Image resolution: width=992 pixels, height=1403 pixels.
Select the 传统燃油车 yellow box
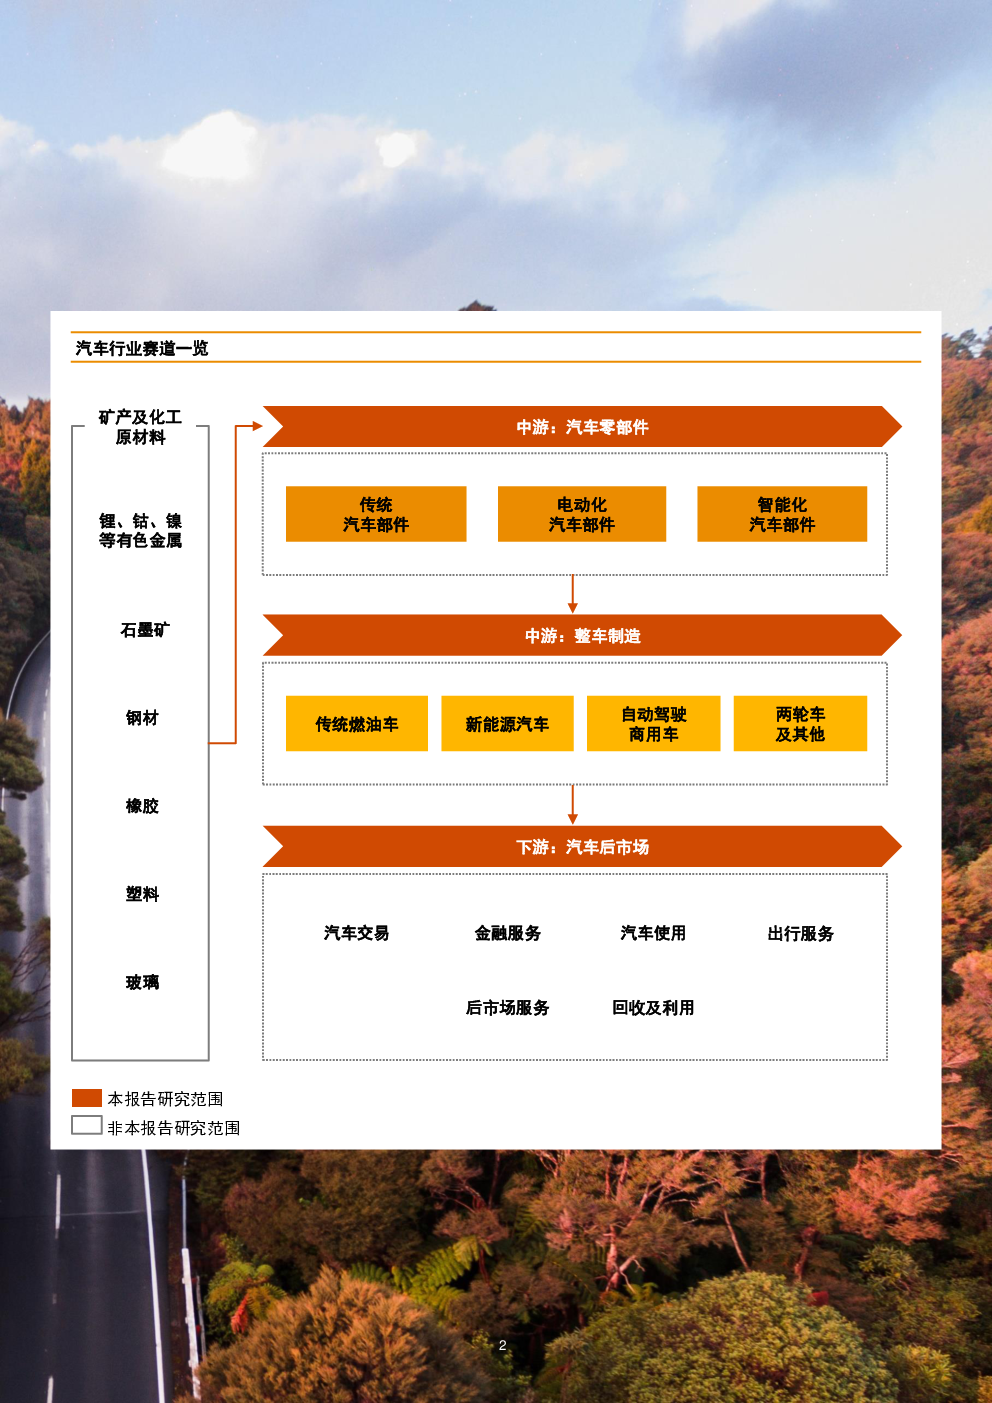pyautogui.click(x=356, y=724)
